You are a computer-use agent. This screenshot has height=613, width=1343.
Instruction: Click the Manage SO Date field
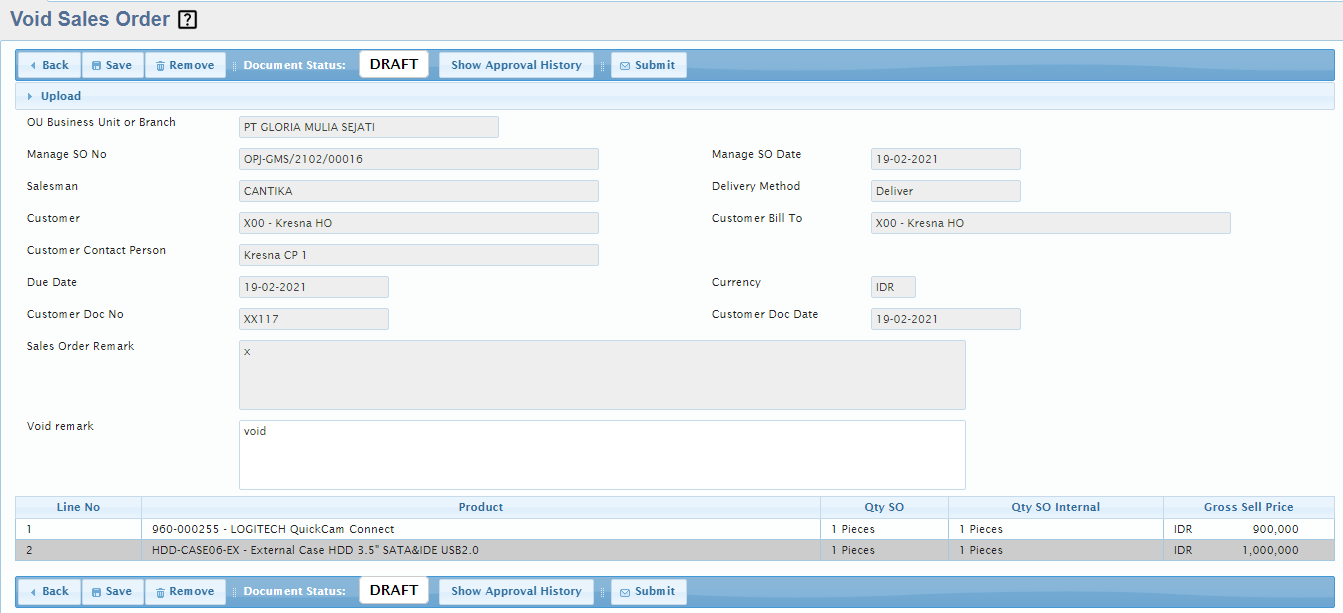(x=946, y=159)
